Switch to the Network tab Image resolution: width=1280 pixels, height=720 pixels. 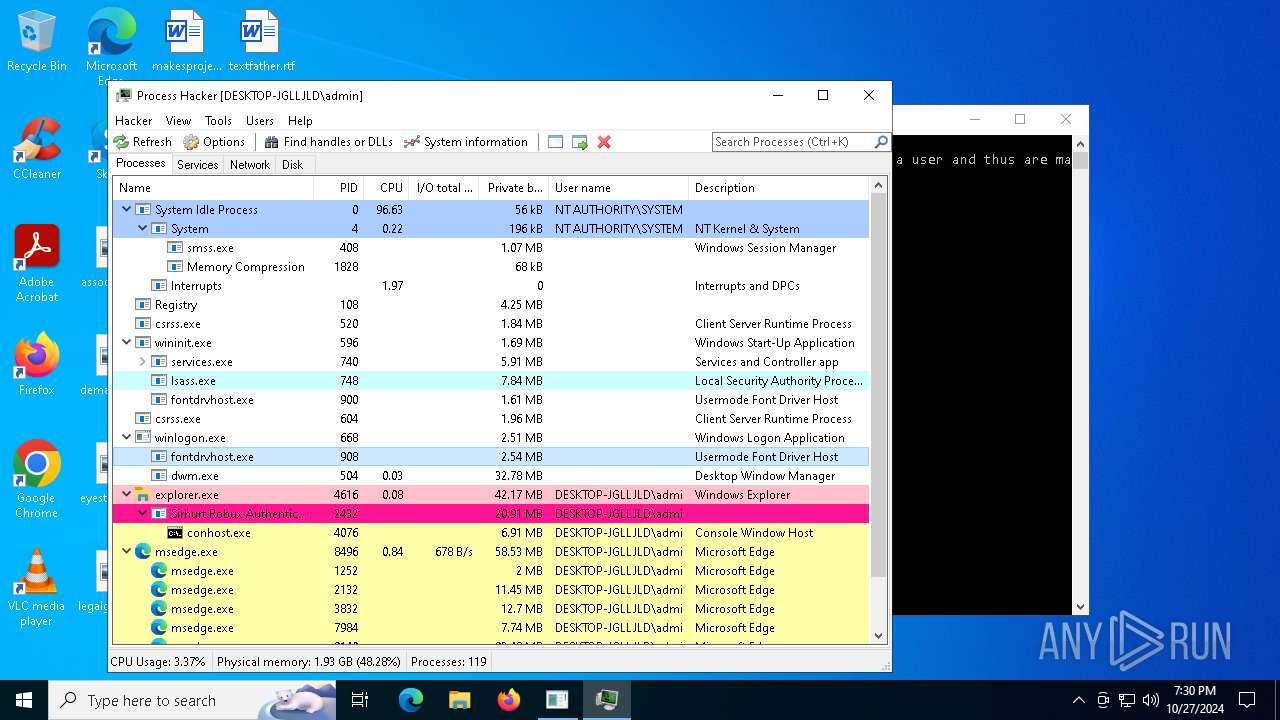point(250,165)
